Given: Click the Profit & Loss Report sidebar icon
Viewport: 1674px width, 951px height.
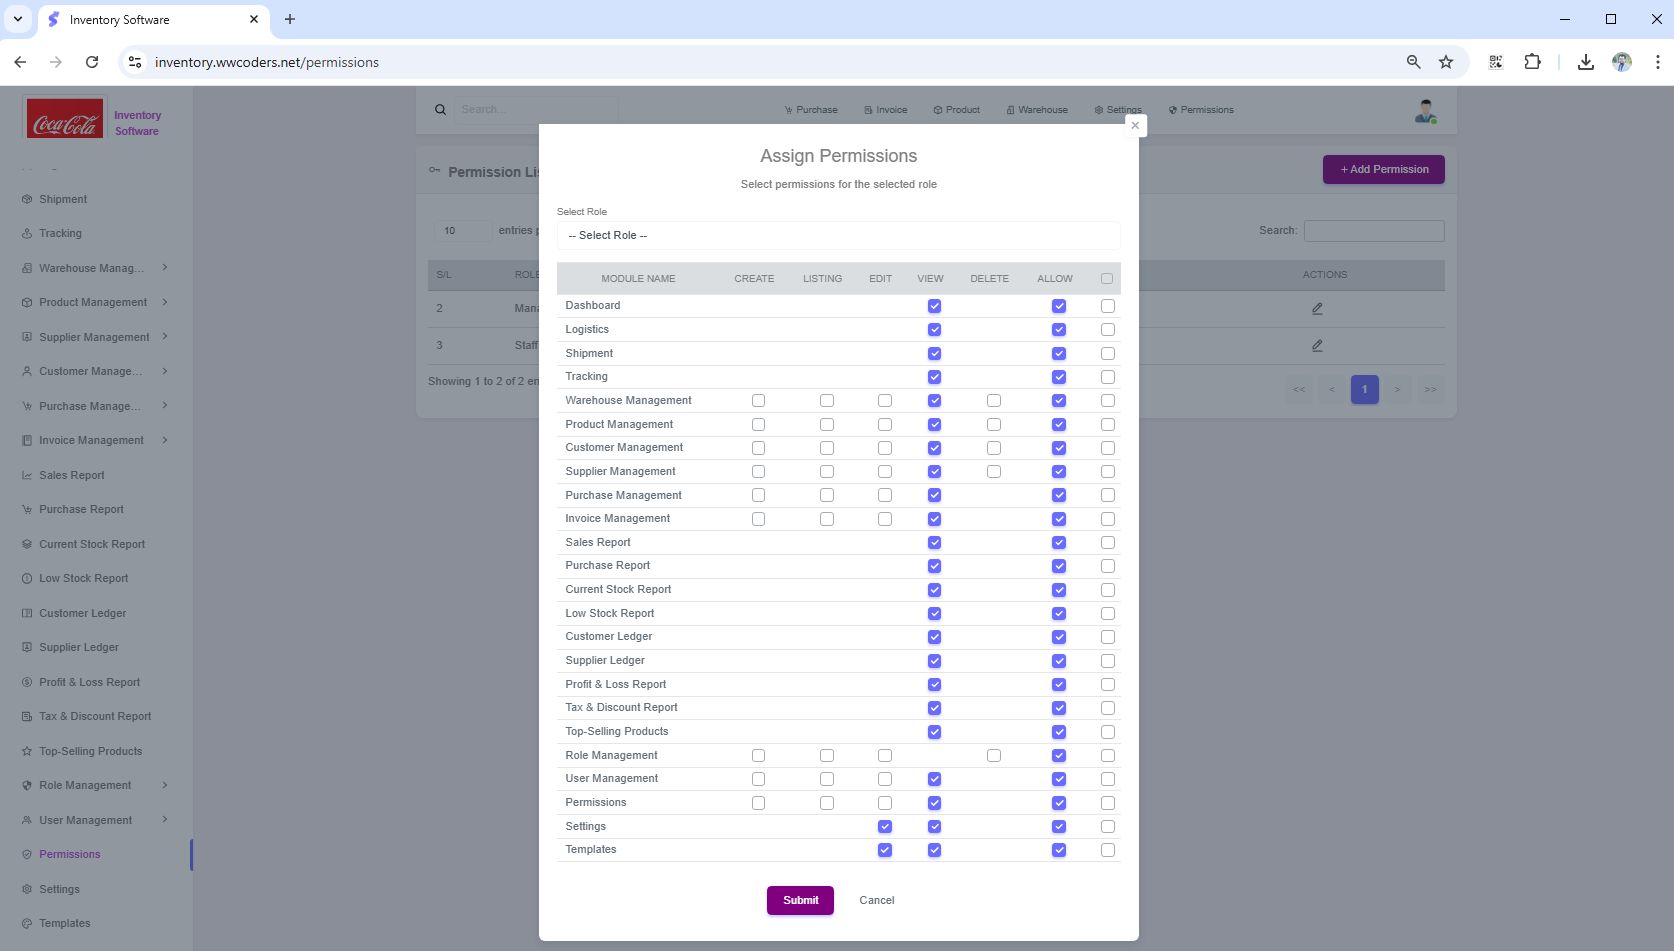Looking at the screenshot, I should [27, 682].
